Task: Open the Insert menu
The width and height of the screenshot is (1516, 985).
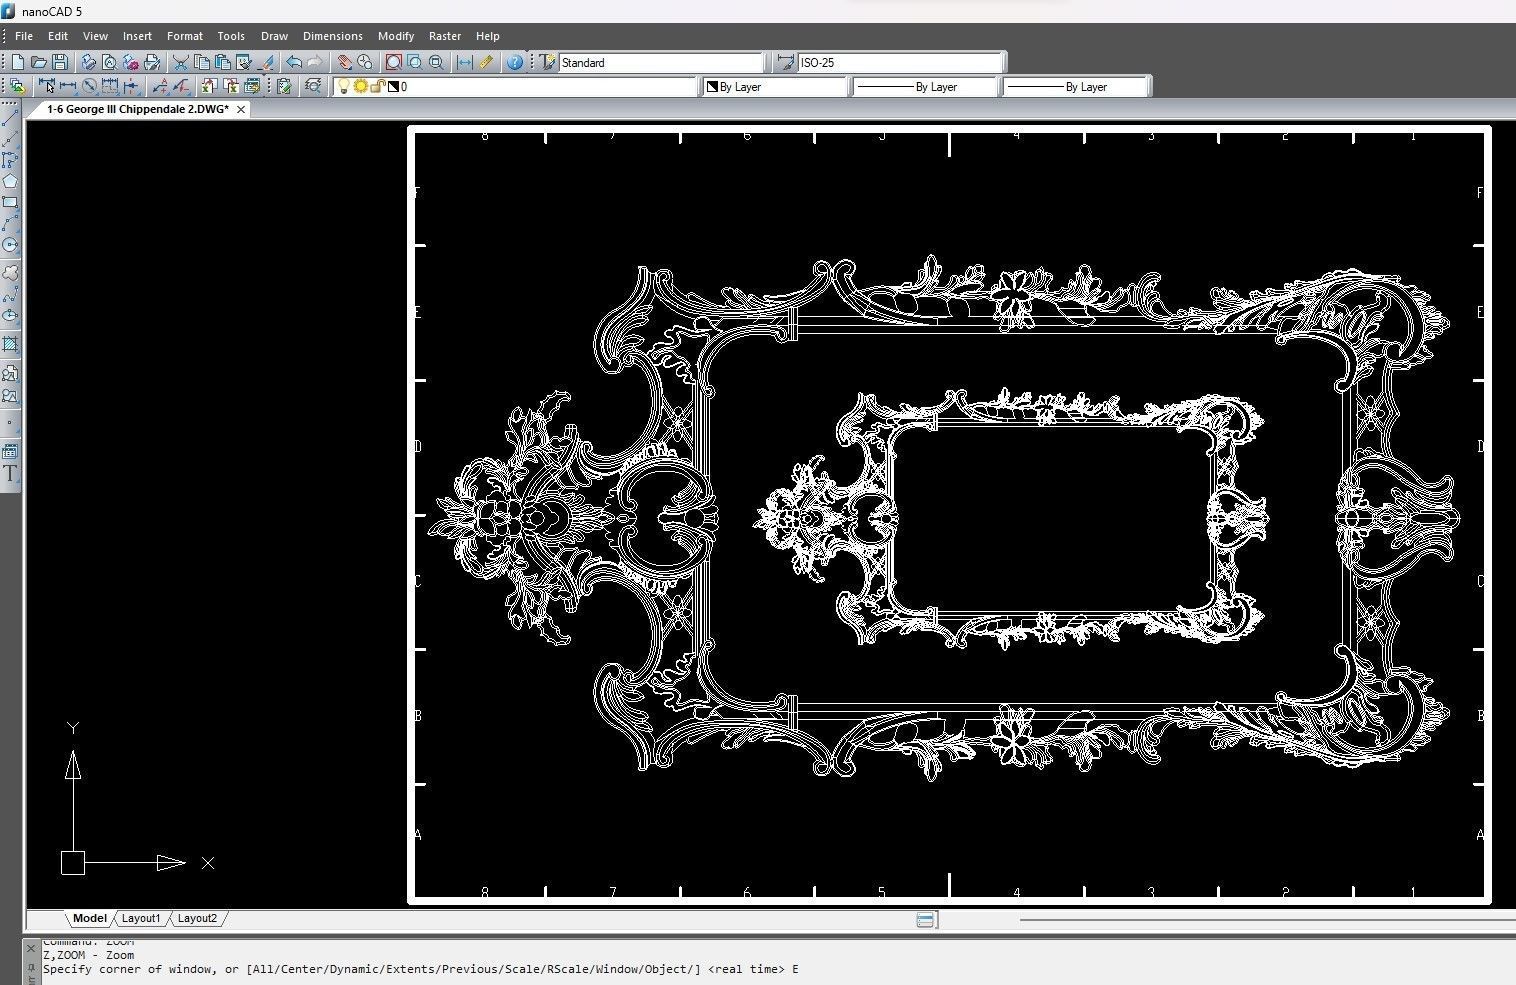Action: pos(137,36)
